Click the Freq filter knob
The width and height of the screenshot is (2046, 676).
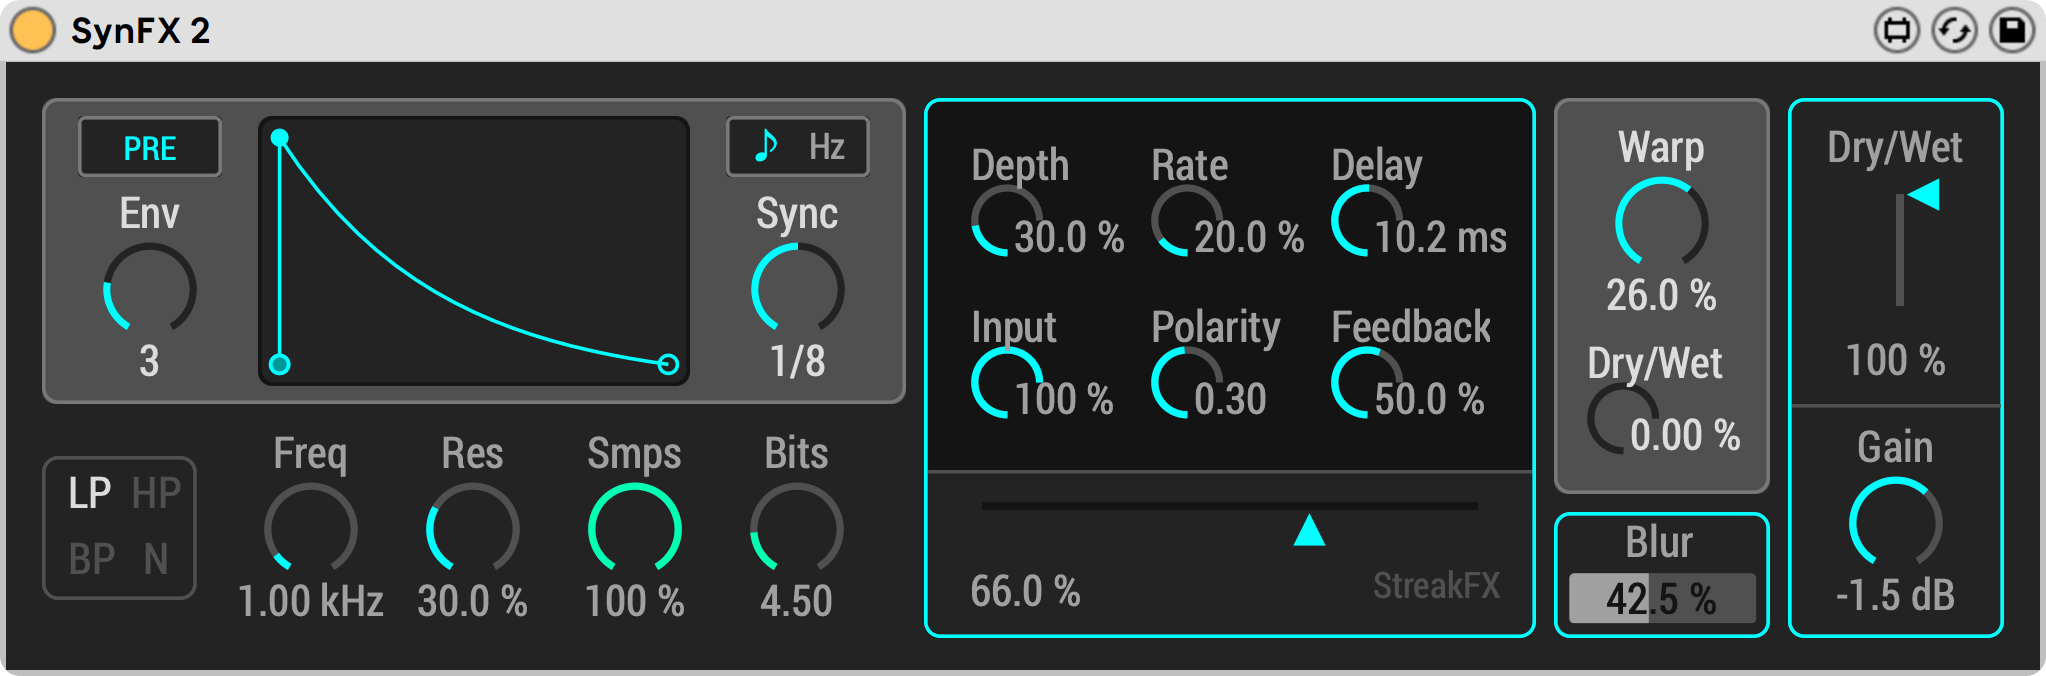311,529
